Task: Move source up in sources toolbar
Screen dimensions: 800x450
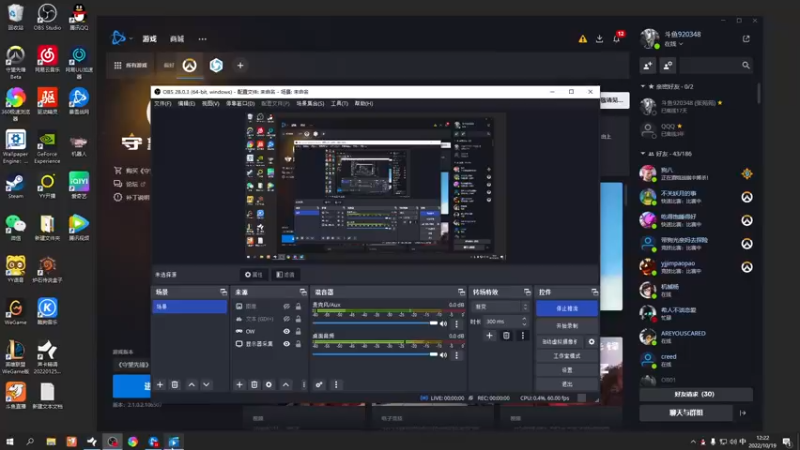Action: 286,385
